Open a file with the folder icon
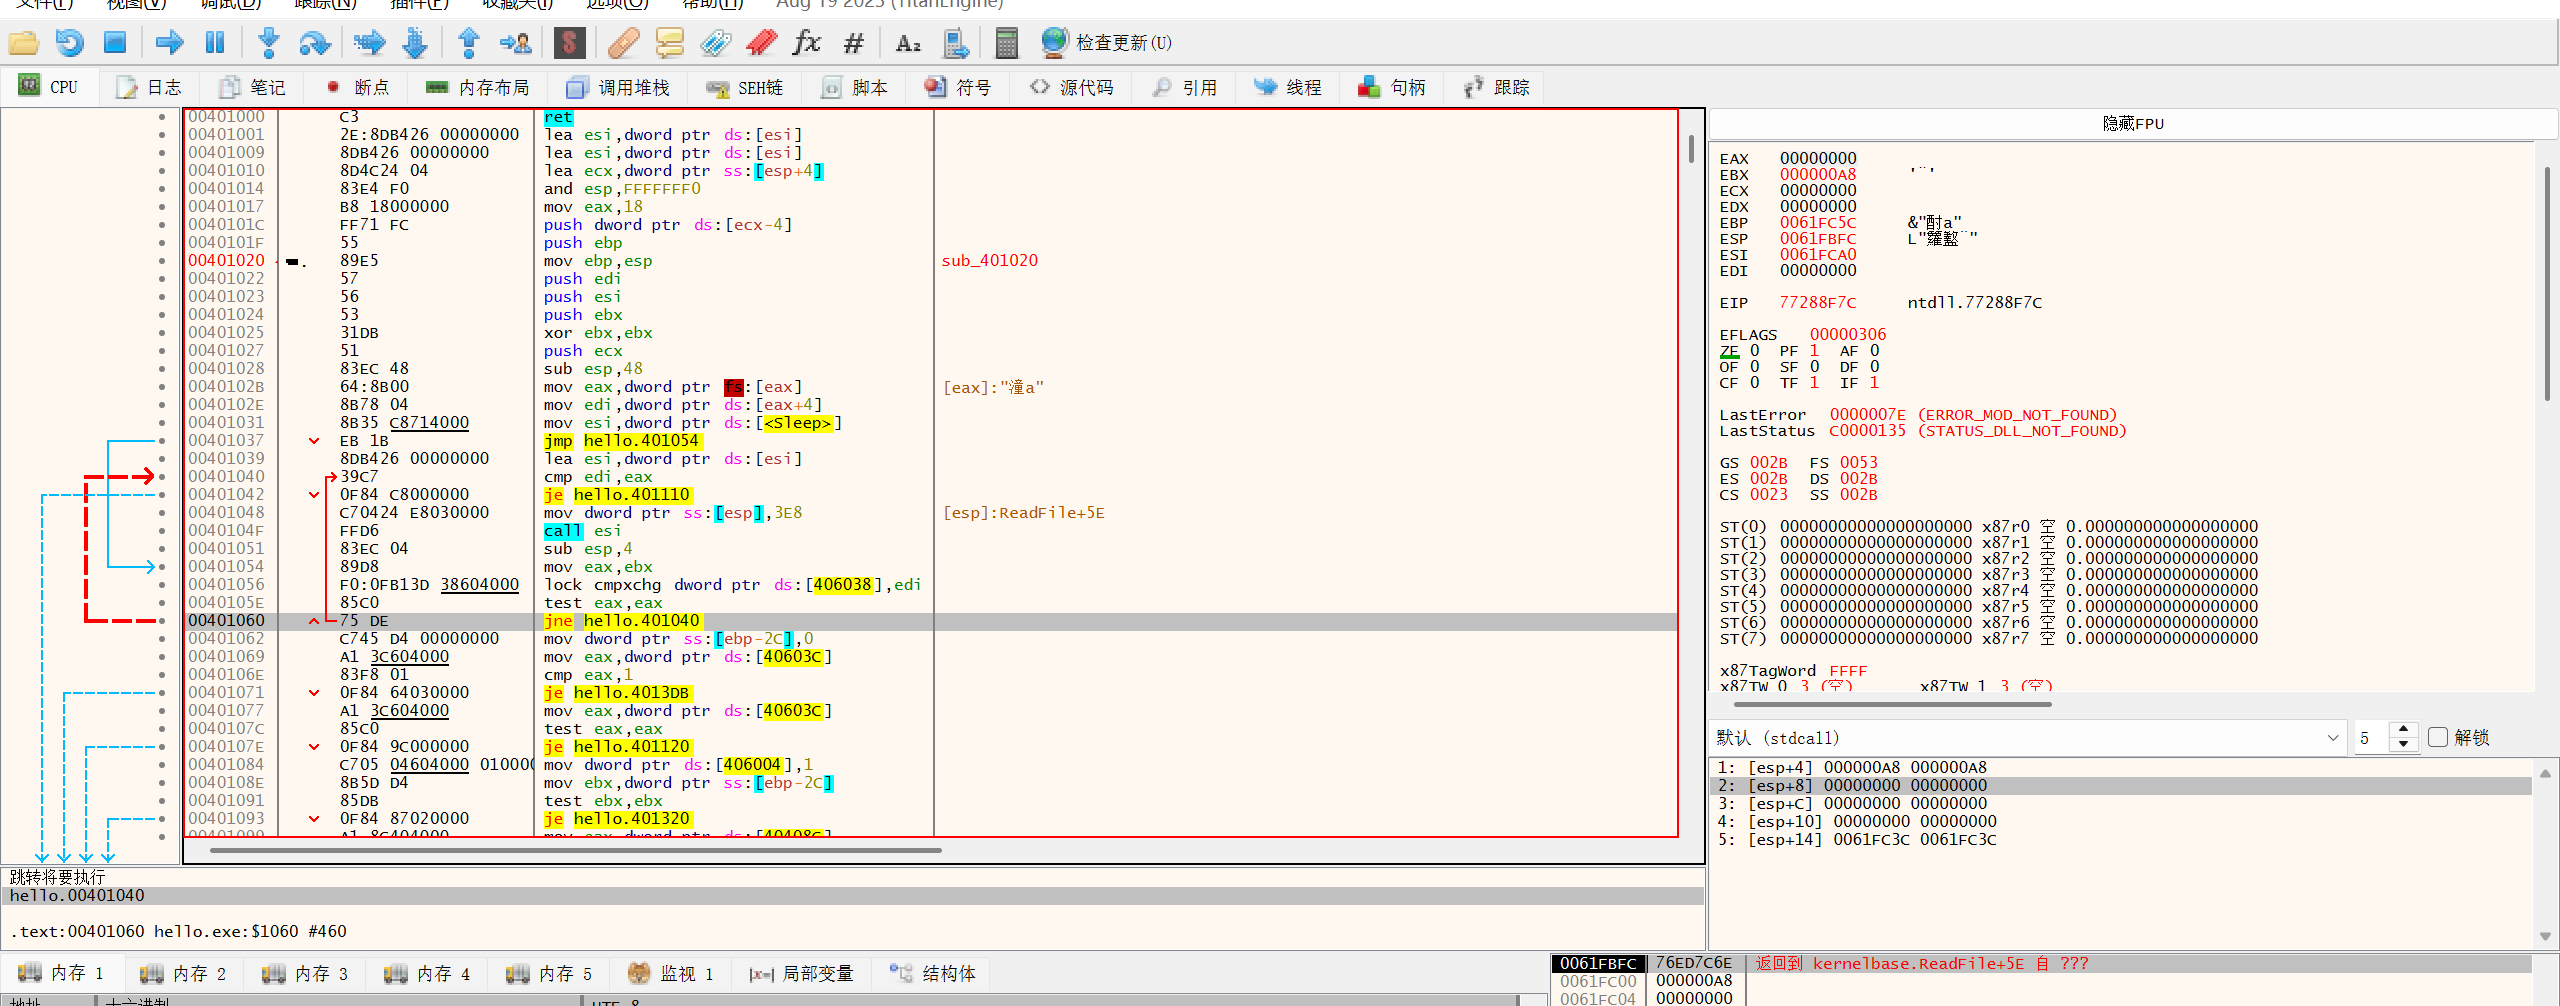This screenshot has width=2560, height=1006. (23, 43)
